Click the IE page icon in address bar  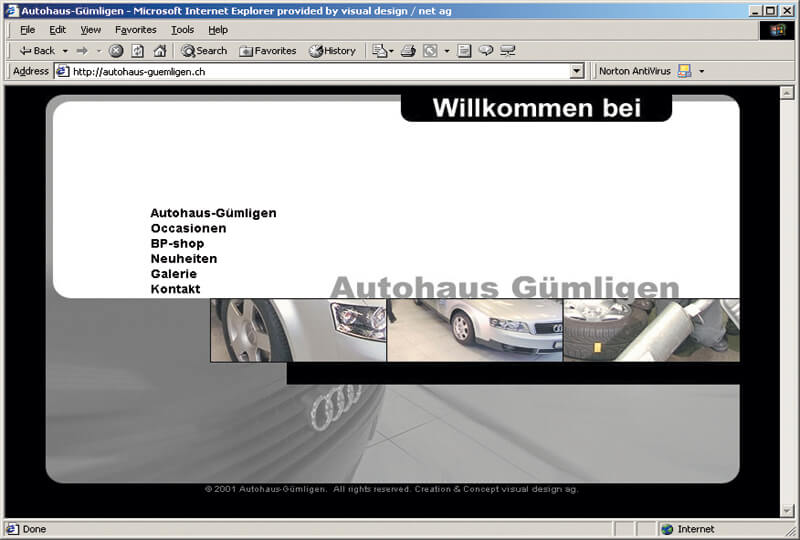tap(62, 71)
